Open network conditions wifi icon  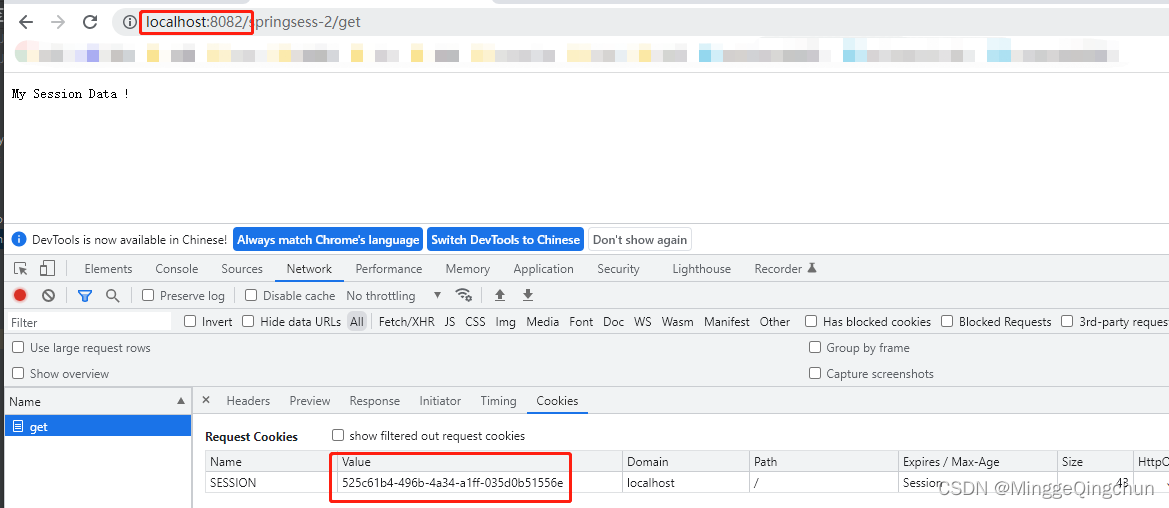coord(464,295)
